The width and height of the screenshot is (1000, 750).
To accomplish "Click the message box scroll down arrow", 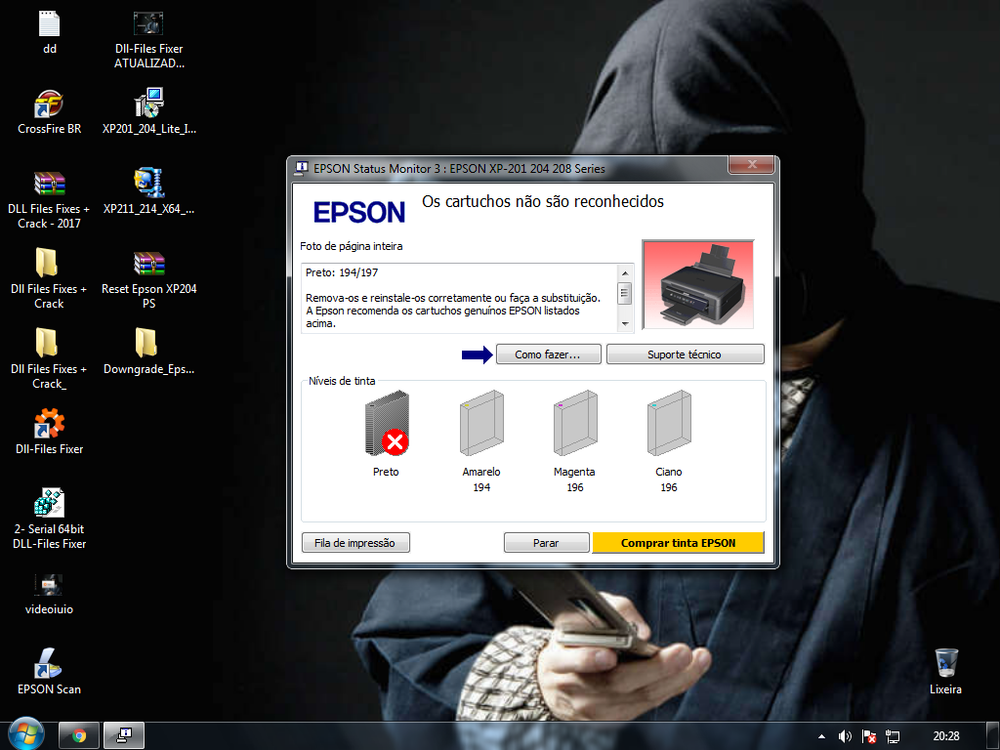I will [625, 324].
